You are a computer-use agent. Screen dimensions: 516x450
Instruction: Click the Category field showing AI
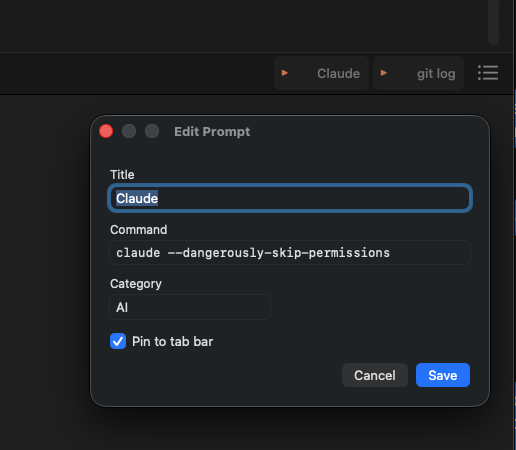[190, 307]
